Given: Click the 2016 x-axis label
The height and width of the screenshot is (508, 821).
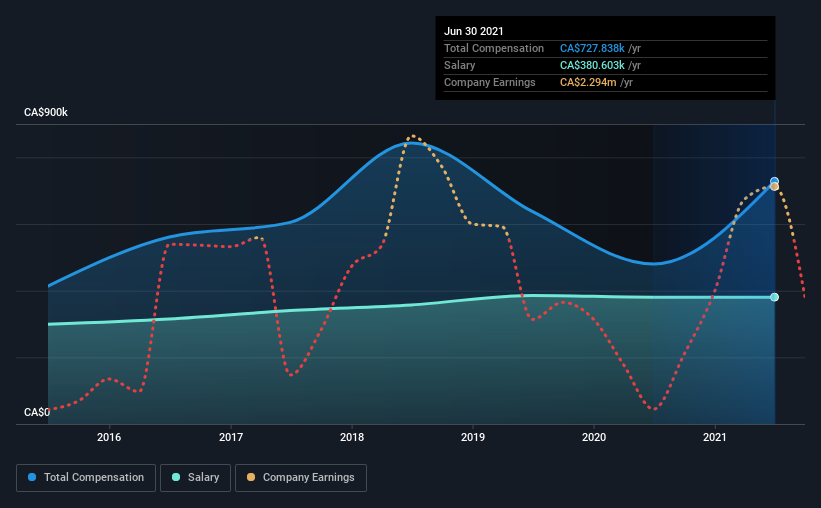Looking at the screenshot, I should pos(109,437).
